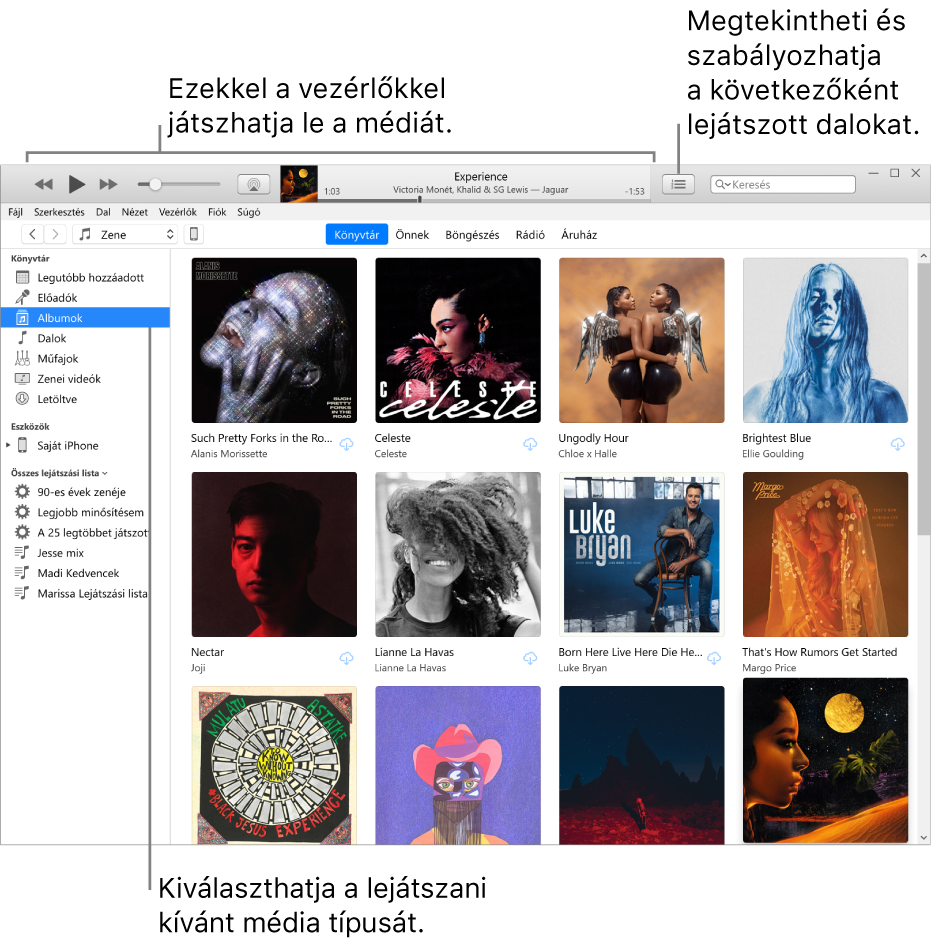931x944 pixels.
Task: Download the Nectar album via cloud icon
Action: pos(346,658)
